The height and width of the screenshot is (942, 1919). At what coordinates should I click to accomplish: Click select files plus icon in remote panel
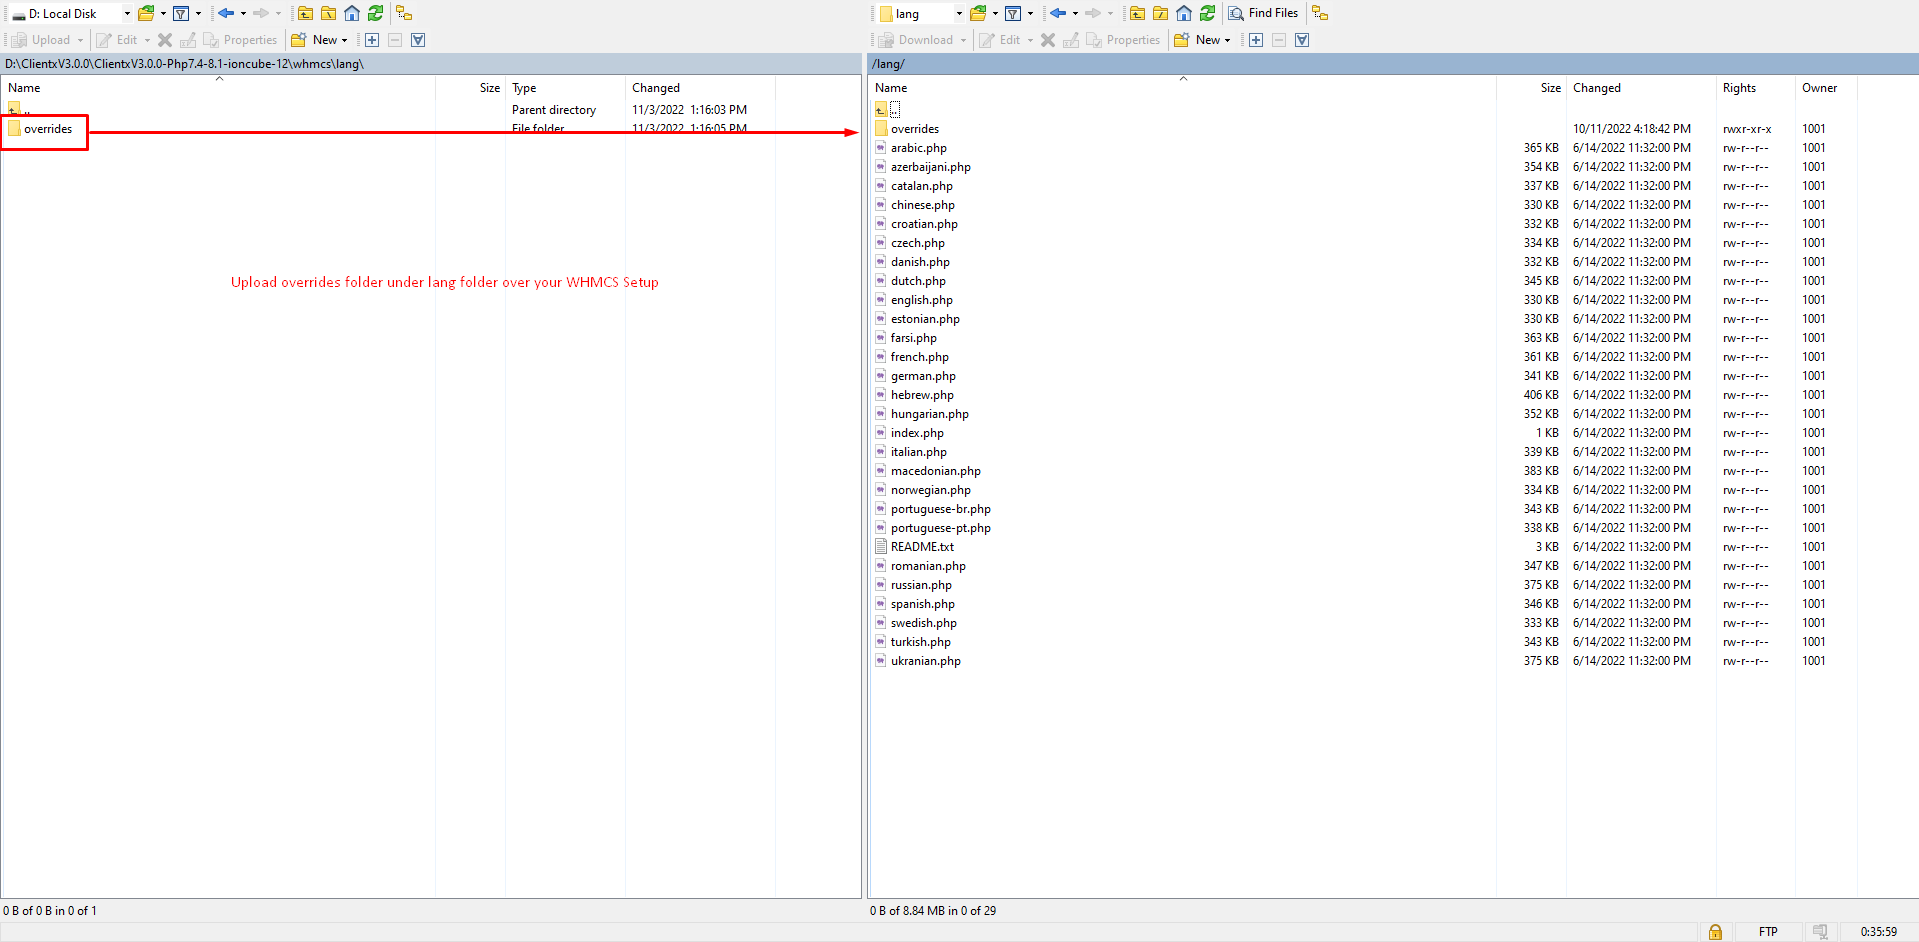pos(1256,40)
